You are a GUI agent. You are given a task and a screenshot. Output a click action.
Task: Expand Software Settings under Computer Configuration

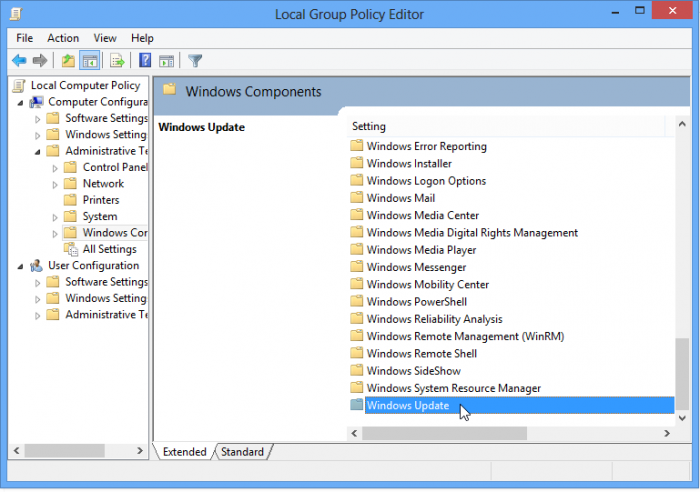click(38, 119)
